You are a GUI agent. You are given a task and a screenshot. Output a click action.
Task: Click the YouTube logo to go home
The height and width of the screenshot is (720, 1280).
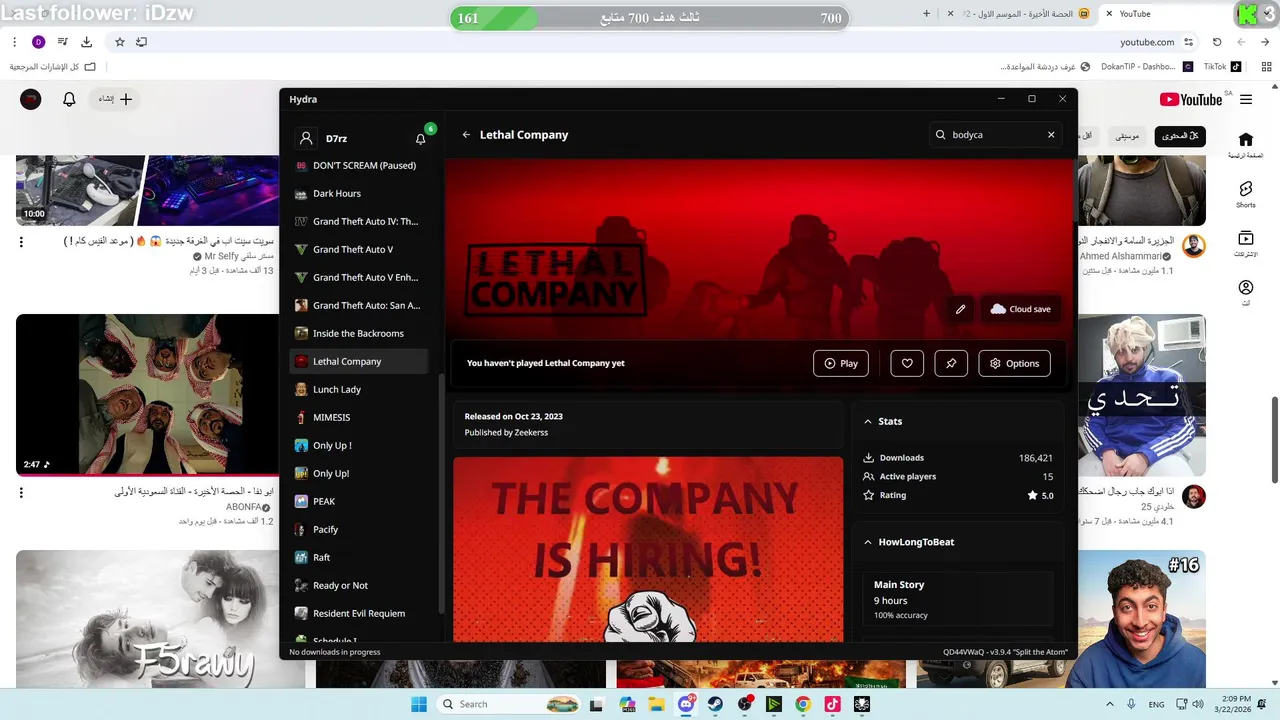(1191, 99)
